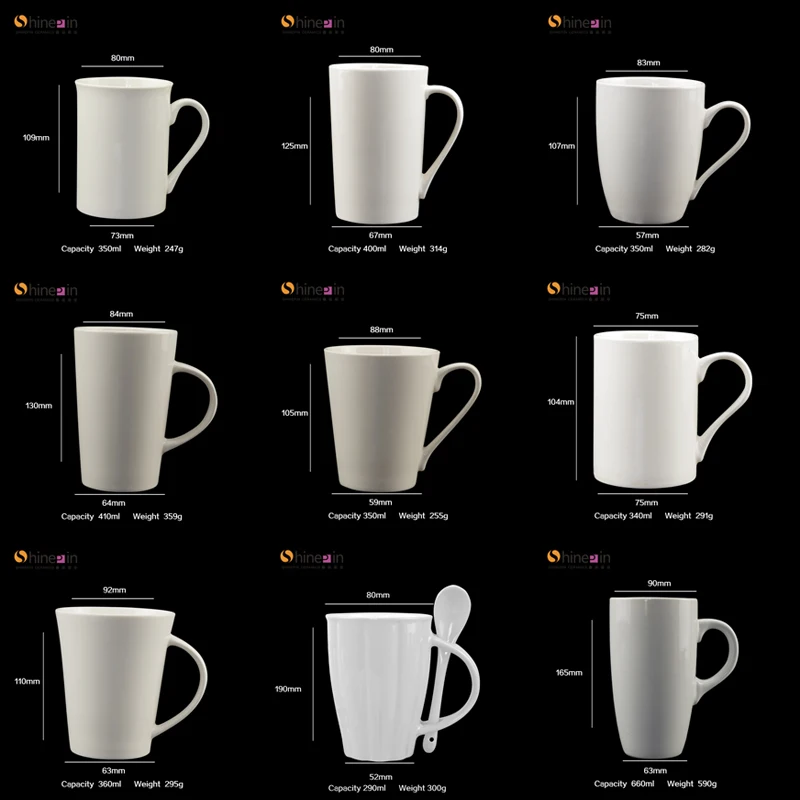Click the Weight 590g label
This screenshot has width=800, height=800.
pos(691,783)
